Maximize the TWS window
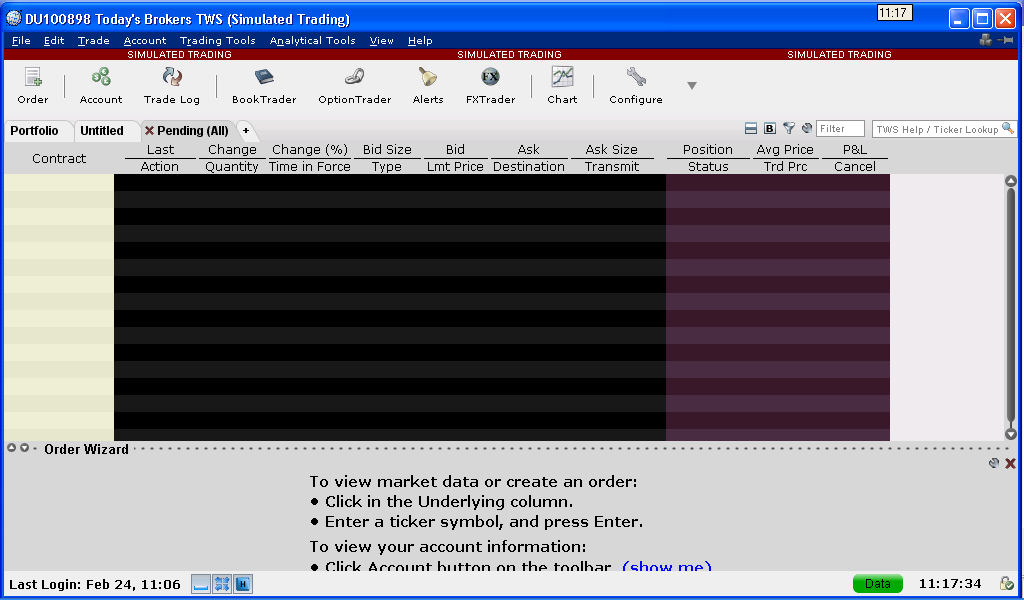 click(982, 18)
